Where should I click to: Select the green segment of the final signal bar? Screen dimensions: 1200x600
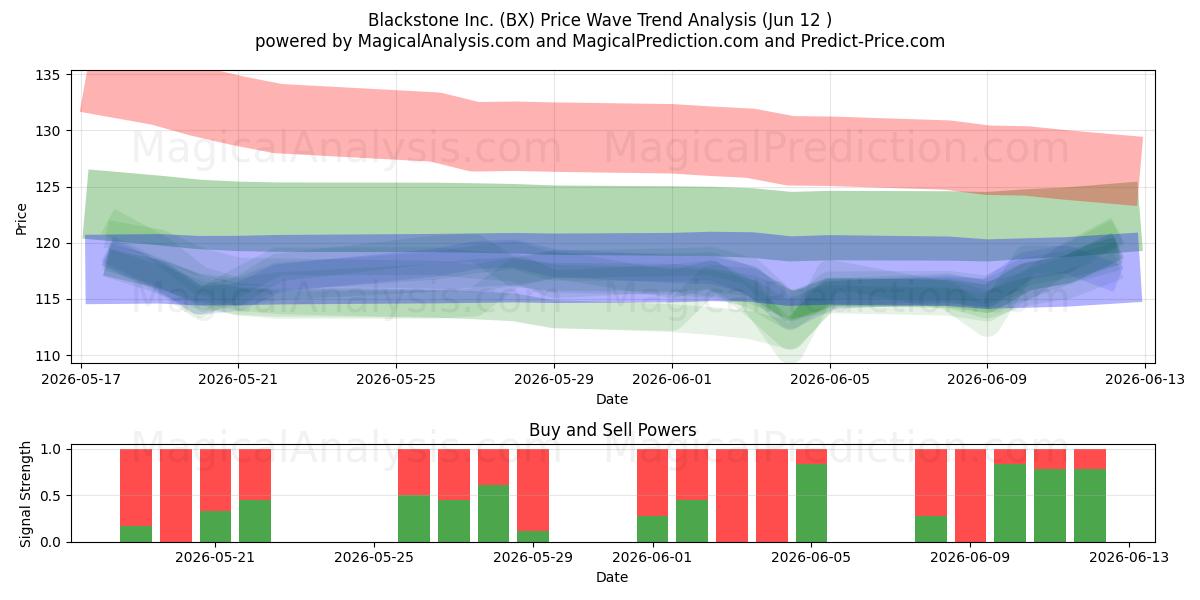pos(1090,505)
